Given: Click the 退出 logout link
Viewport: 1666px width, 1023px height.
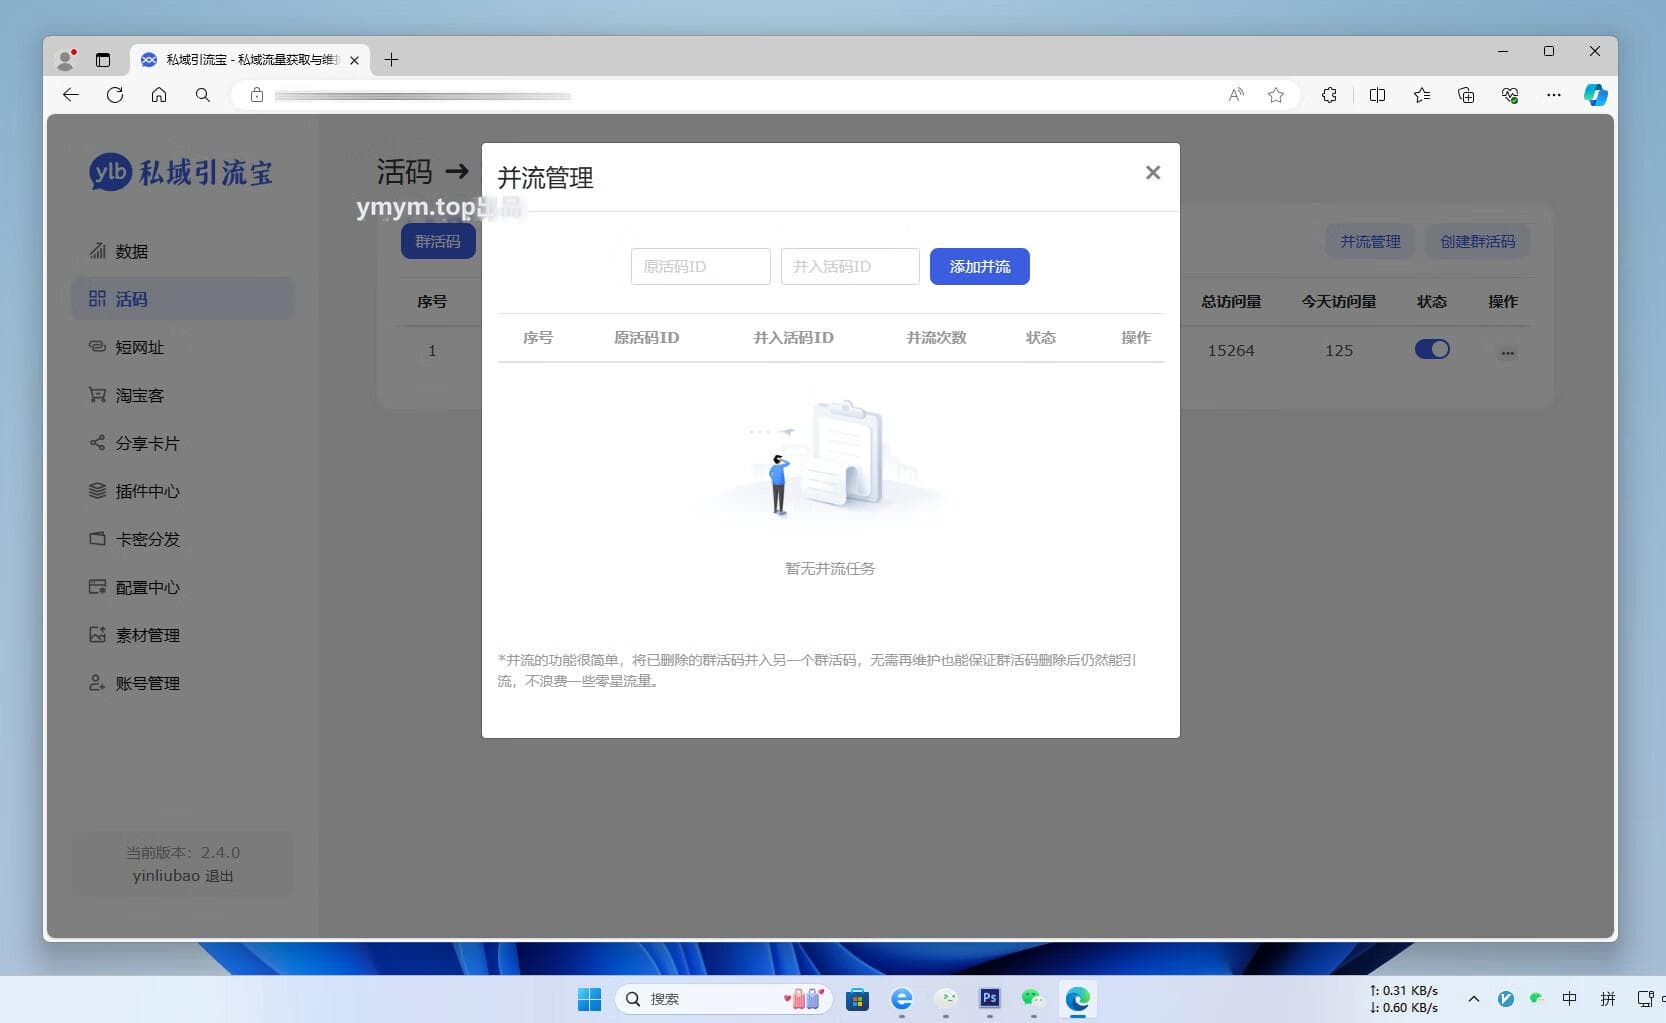Looking at the screenshot, I should click(x=219, y=876).
